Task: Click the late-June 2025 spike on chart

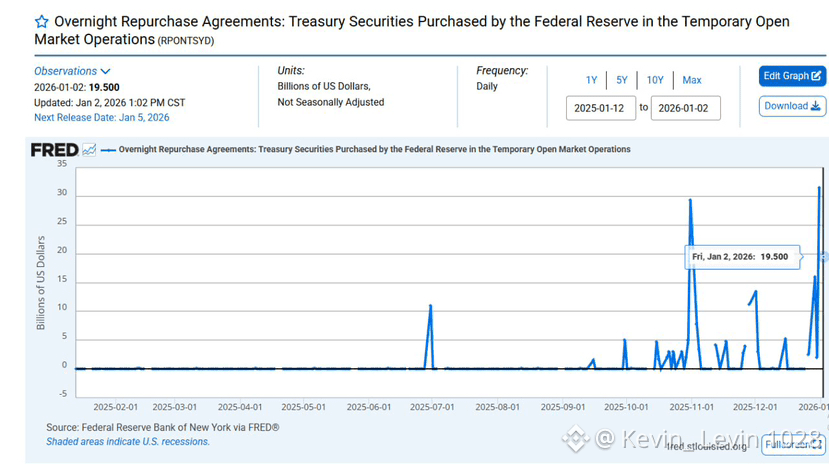Action: click(x=430, y=306)
